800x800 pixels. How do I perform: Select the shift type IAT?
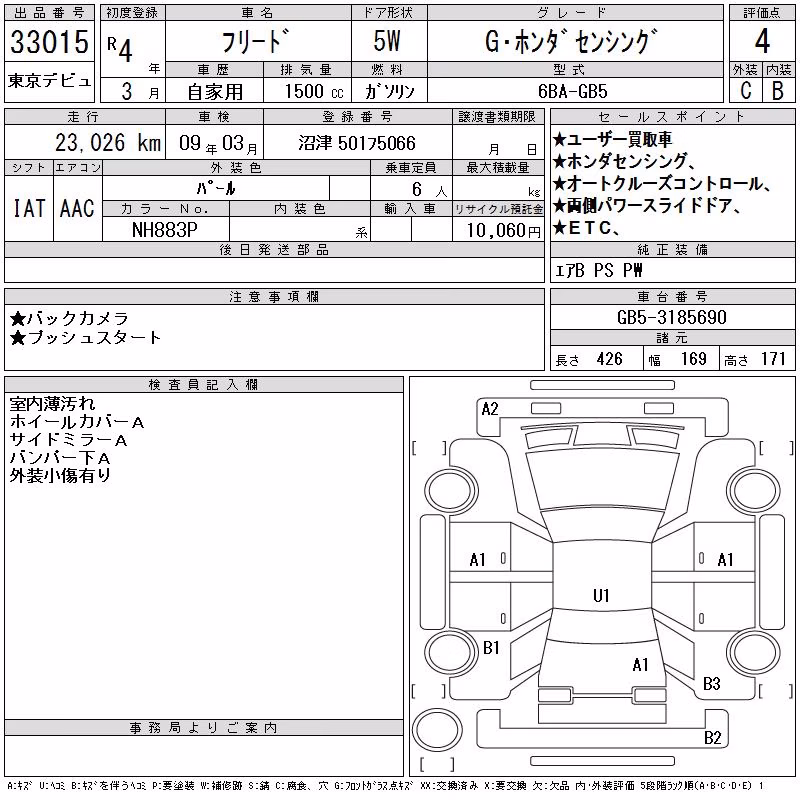pos(29,208)
